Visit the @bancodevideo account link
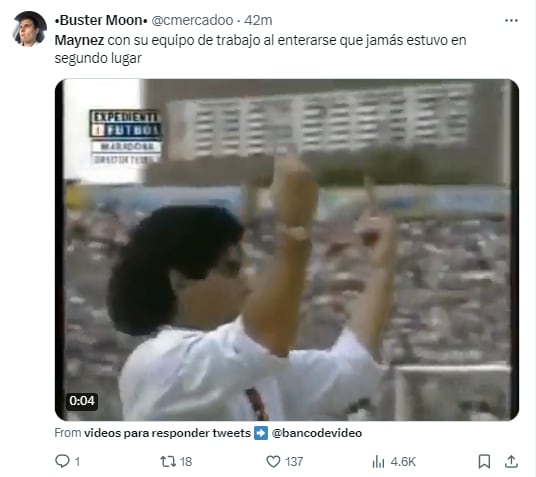Image resolution: width=536 pixels, height=477 pixels. click(x=317, y=433)
